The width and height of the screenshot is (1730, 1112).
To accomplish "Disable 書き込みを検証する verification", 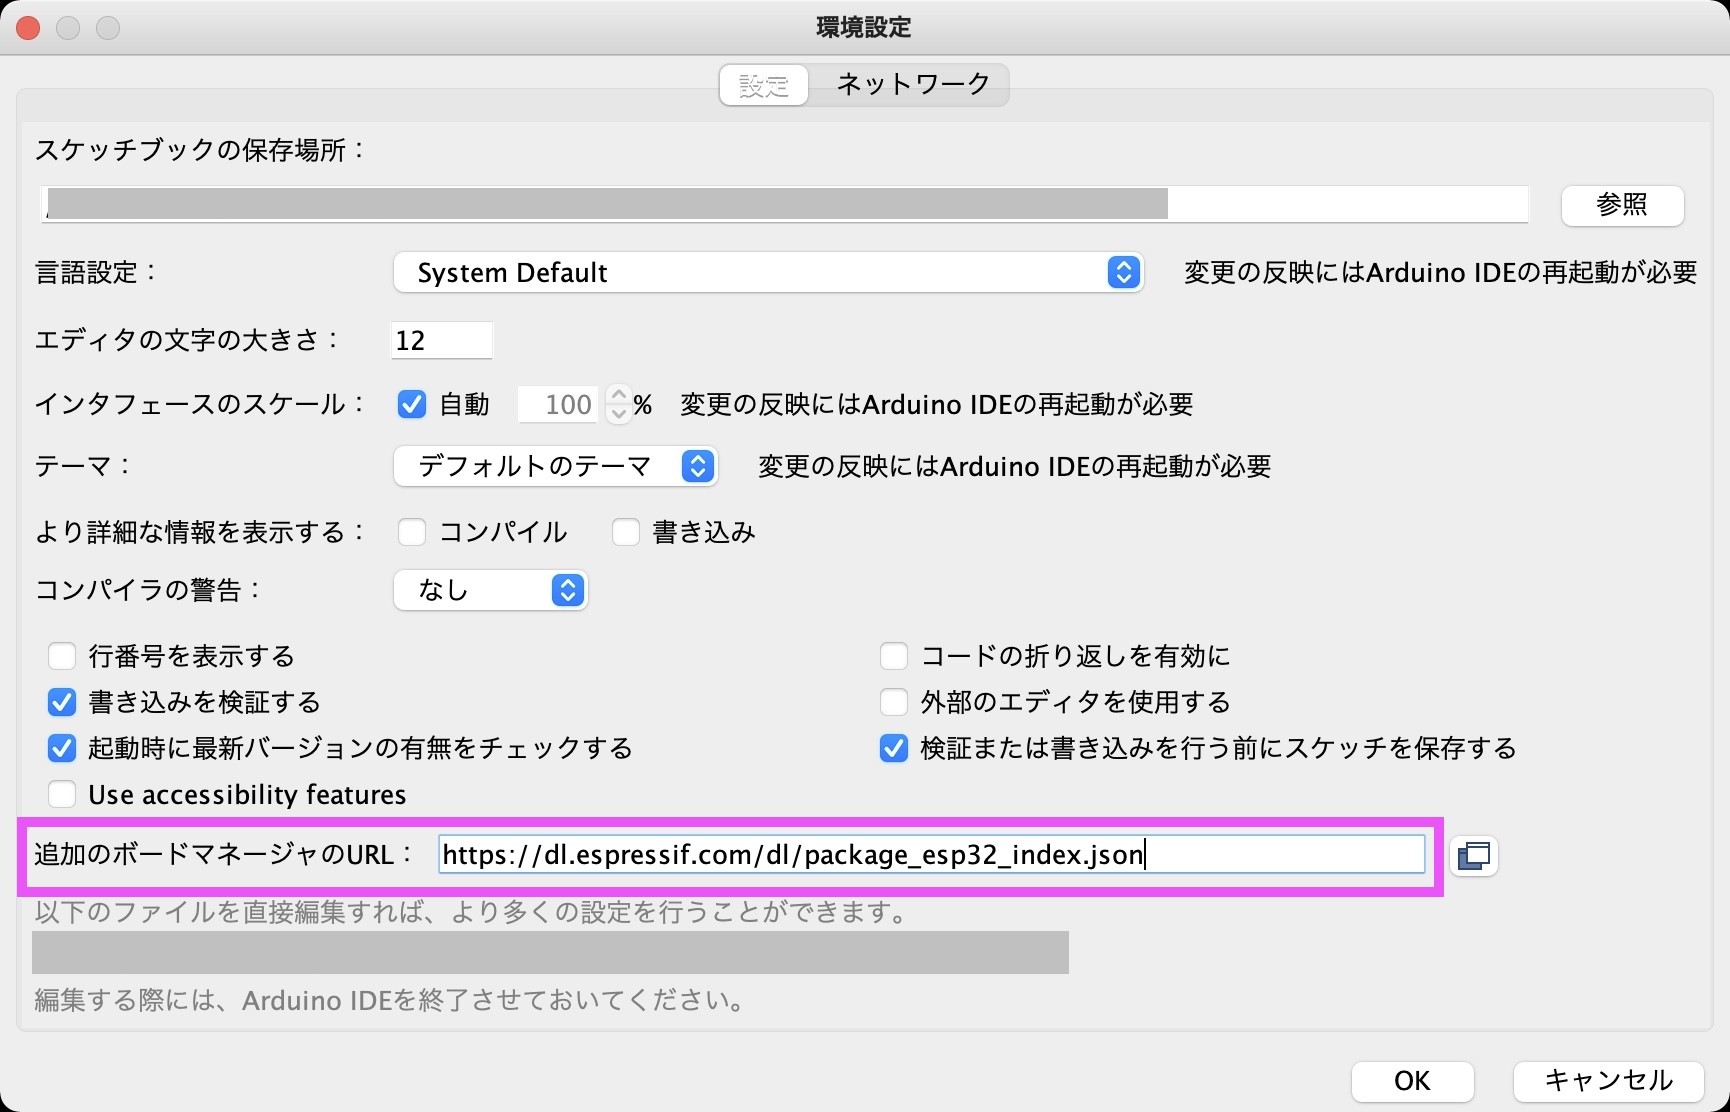I will [x=61, y=702].
